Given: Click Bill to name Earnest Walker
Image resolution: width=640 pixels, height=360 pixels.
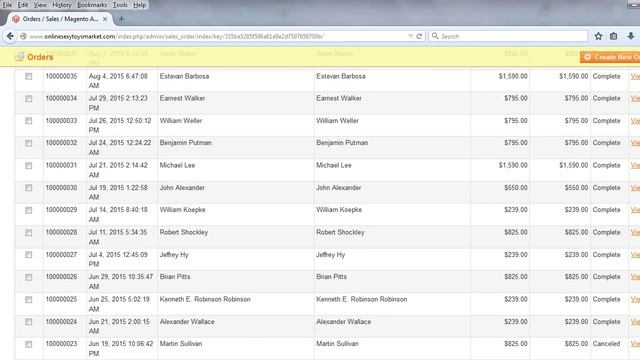Looking at the screenshot, I should point(182,98).
